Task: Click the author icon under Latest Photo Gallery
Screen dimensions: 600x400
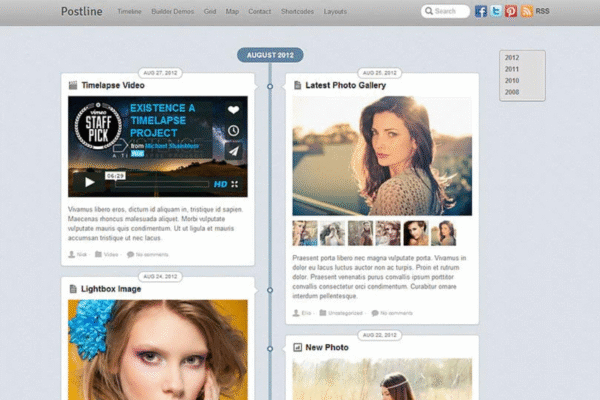Action: [x=296, y=313]
